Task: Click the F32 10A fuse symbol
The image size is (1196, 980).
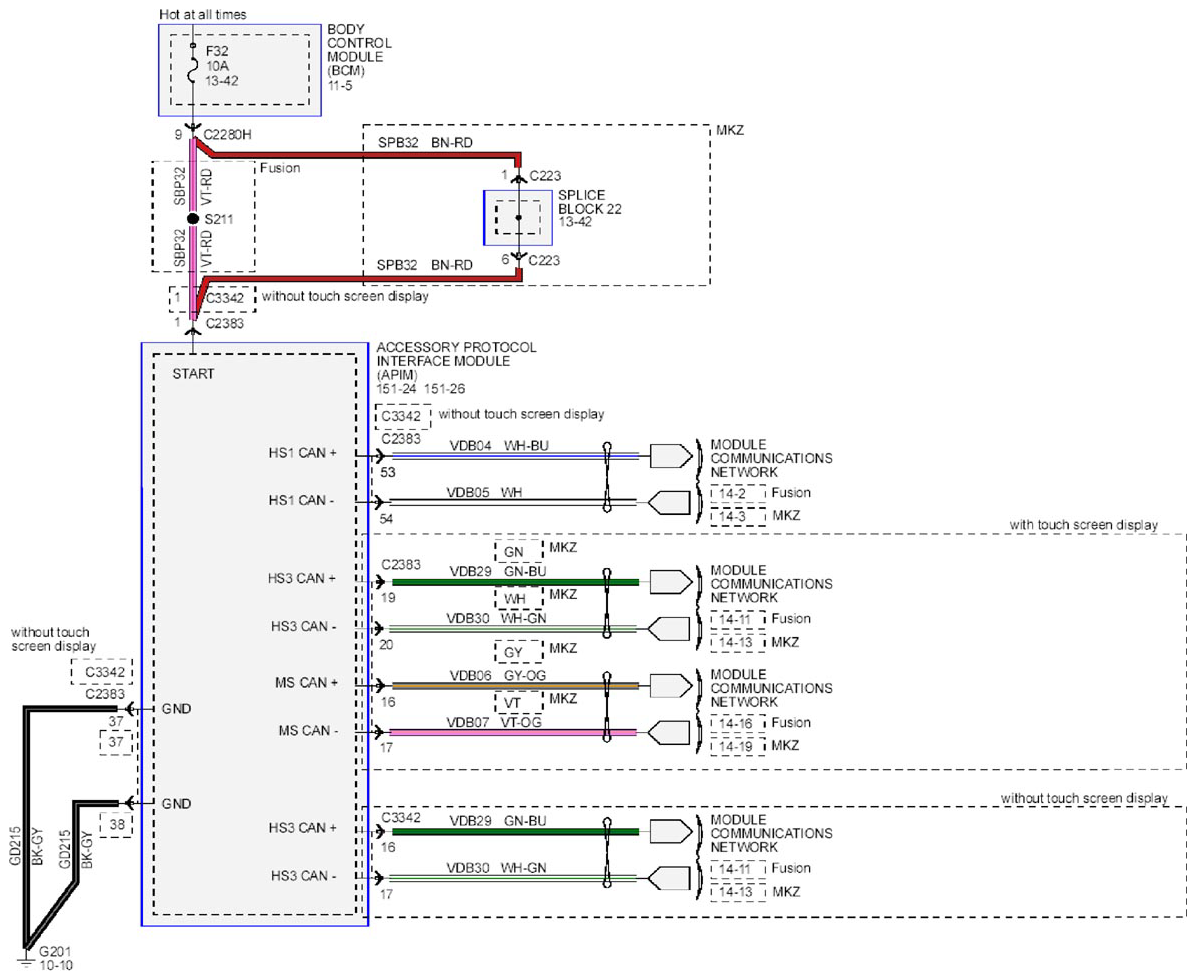Action: [193, 67]
